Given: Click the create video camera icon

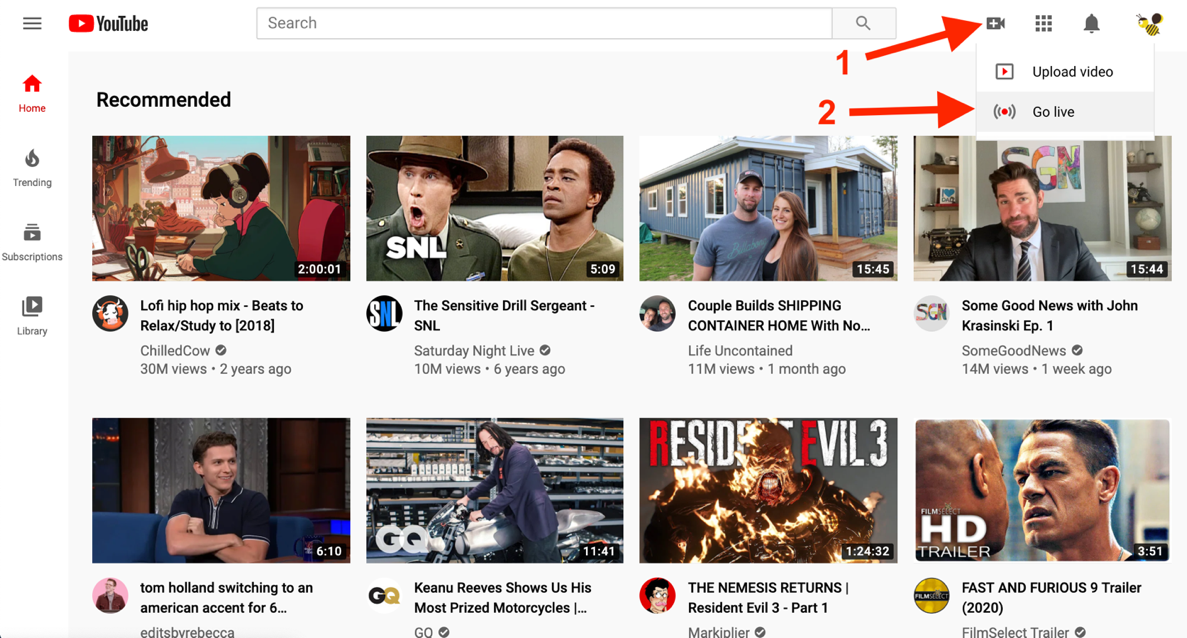Looking at the screenshot, I should coord(996,23).
